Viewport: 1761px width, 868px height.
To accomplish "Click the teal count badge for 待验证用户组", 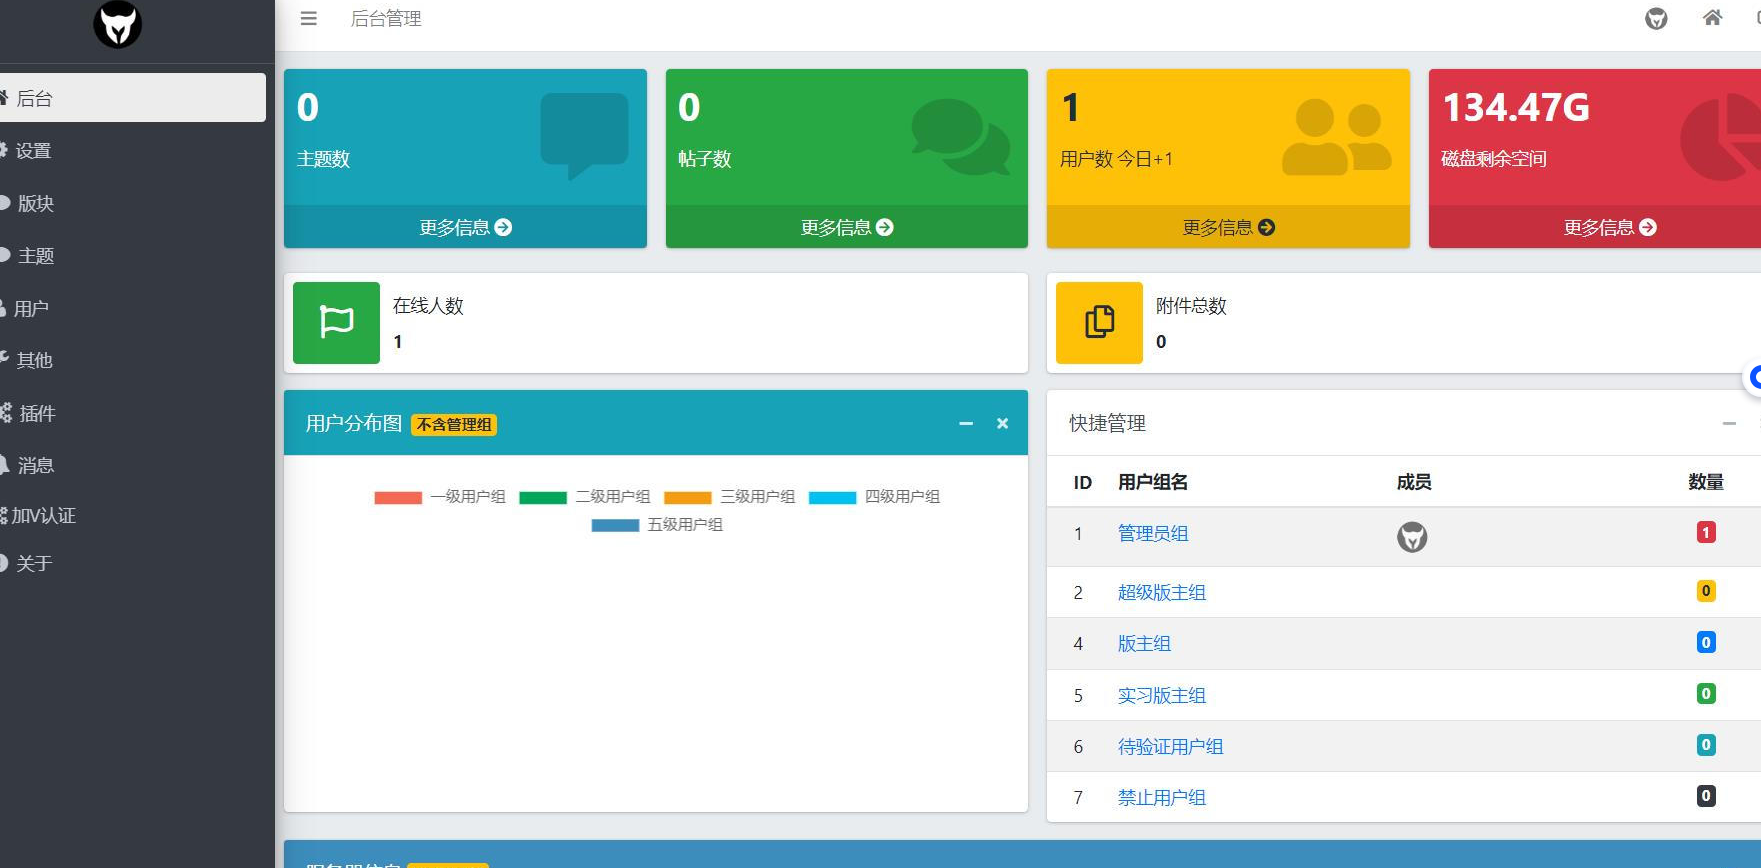I will [x=1706, y=745].
